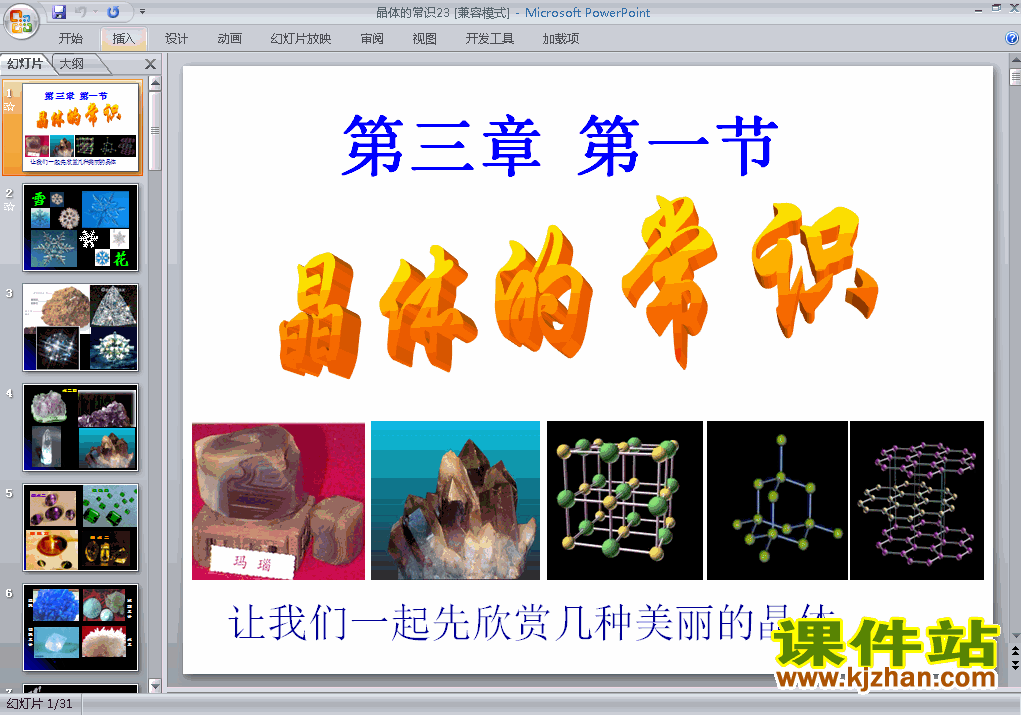Click the slide editor scroll-down arrow
Image resolution: width=1021 pixels, height=715 pixels.
point(1015,636)
